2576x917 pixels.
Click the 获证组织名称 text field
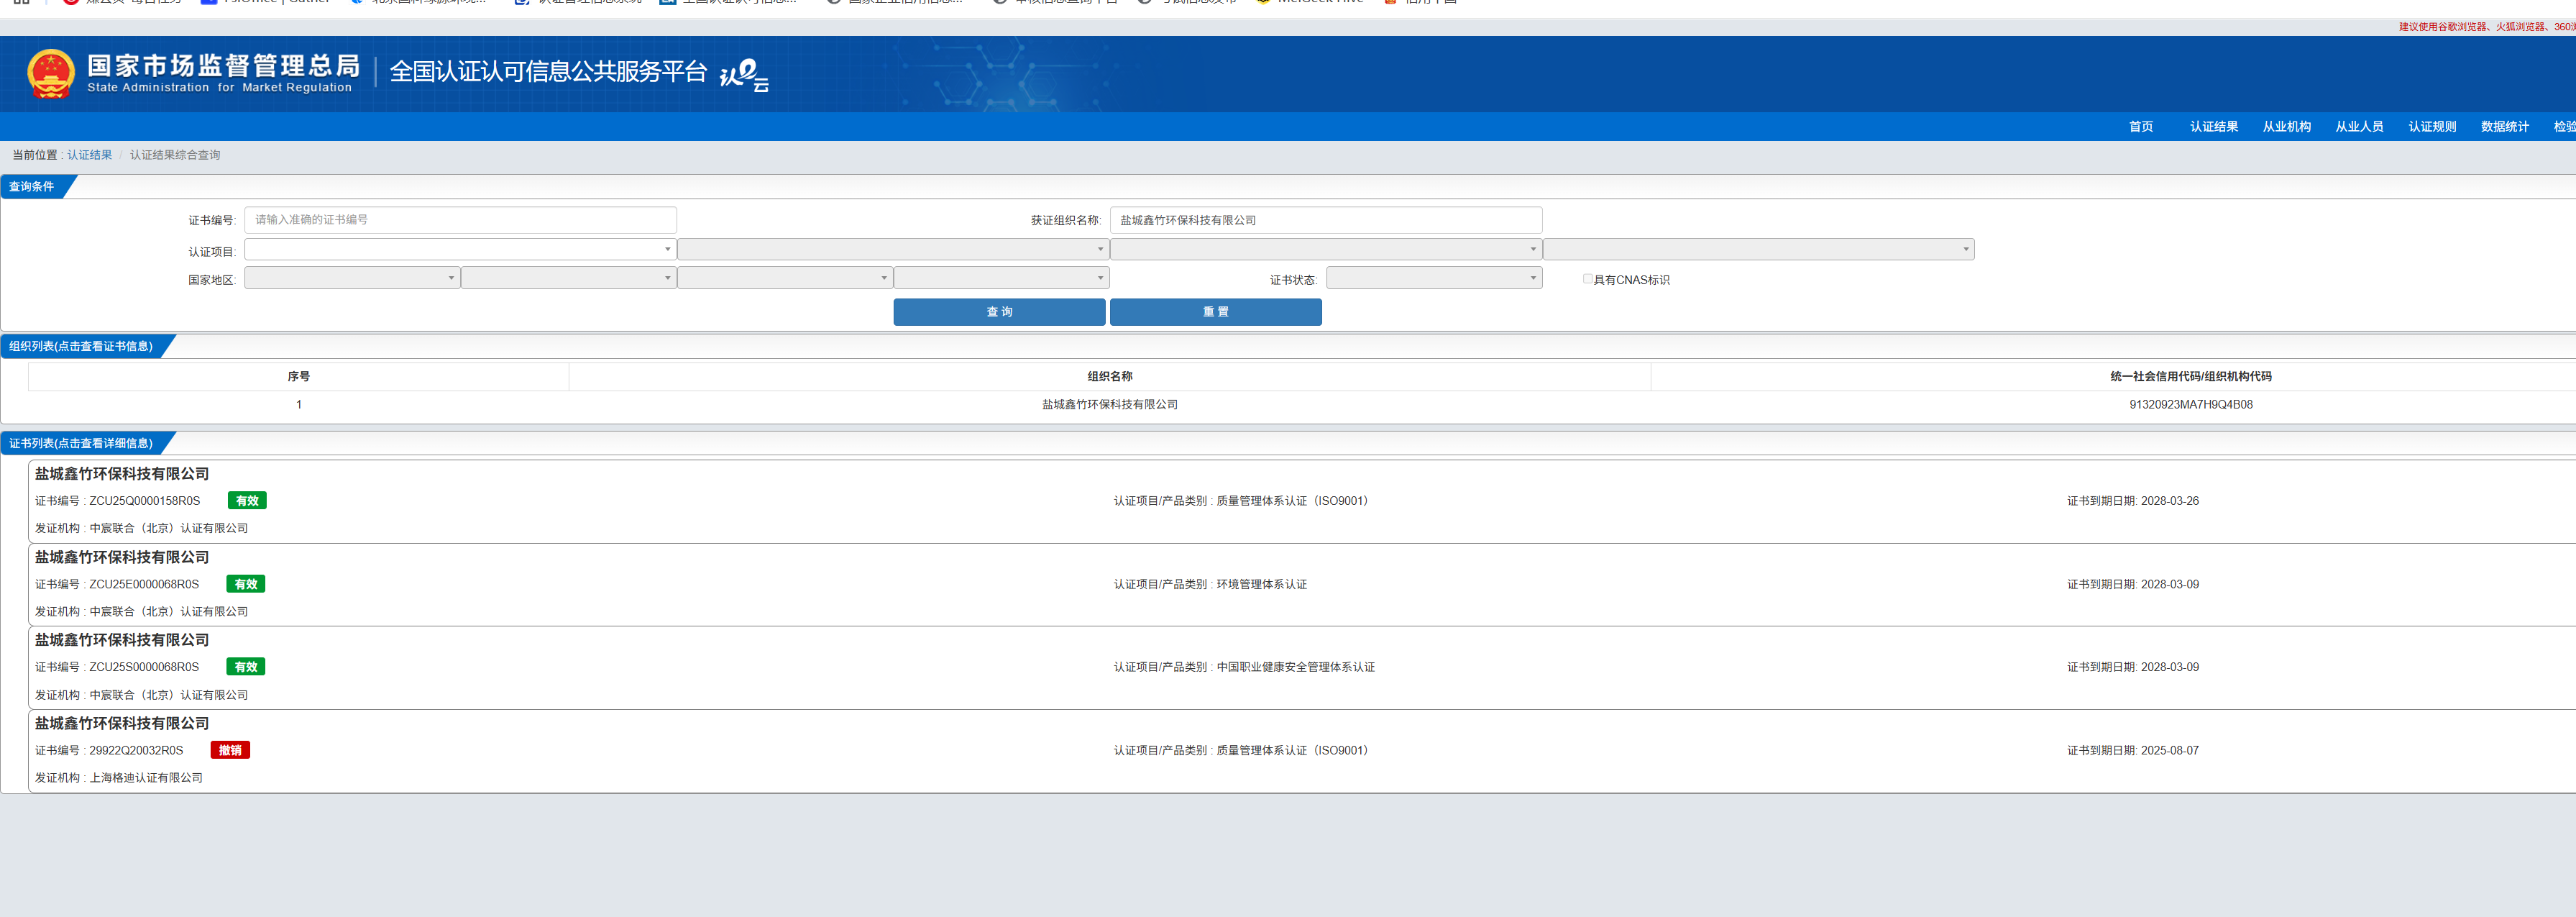point(1325,220)
